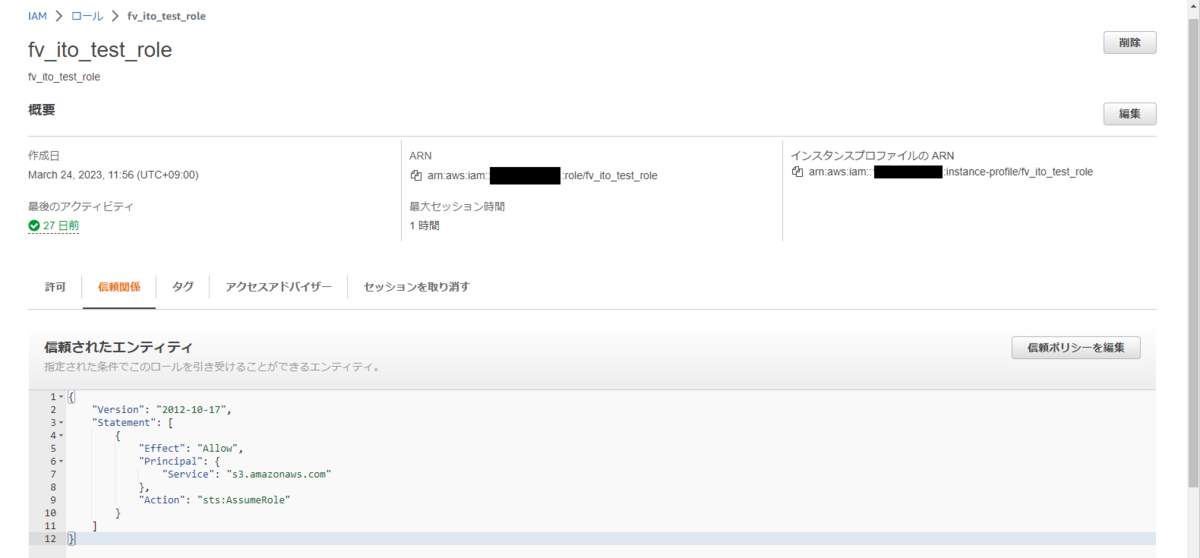Select the 信頼関係 tab
Viewport: 1200px width, 558px height.
pyautogui.click(x=119, y=287)
